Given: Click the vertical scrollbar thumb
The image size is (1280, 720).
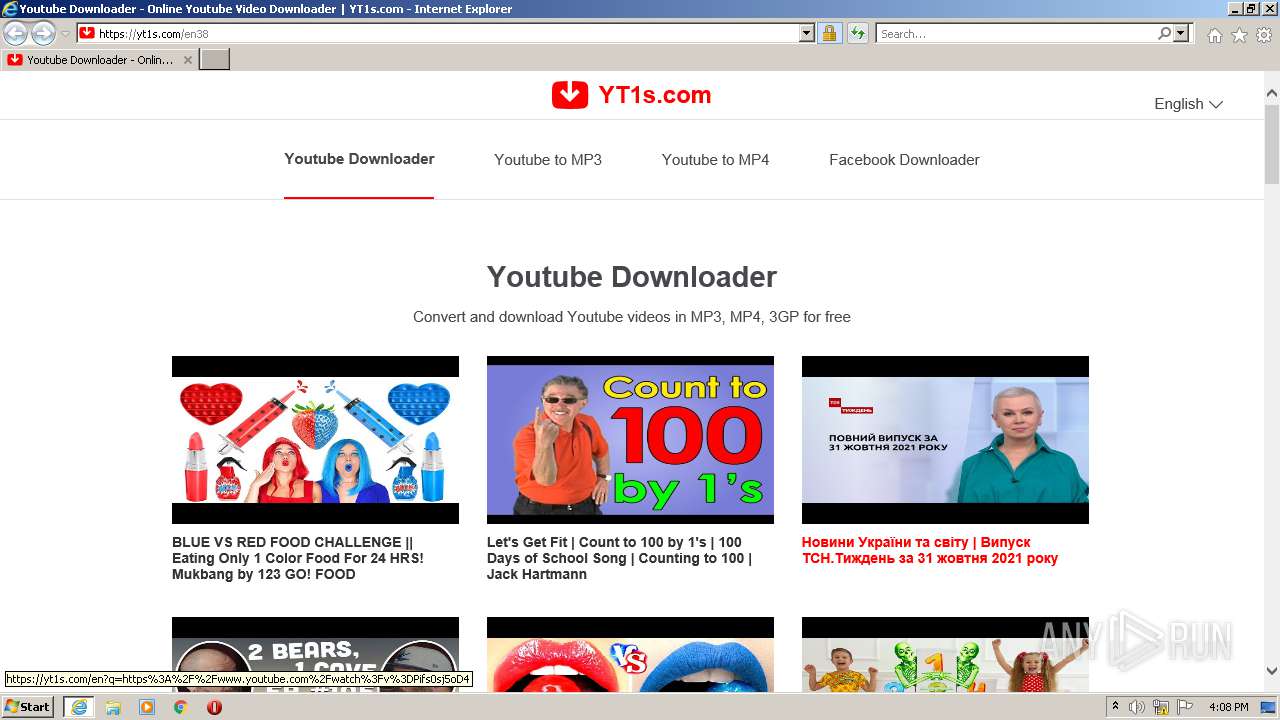Looking at the screenshot, I should click(1272, 142).
